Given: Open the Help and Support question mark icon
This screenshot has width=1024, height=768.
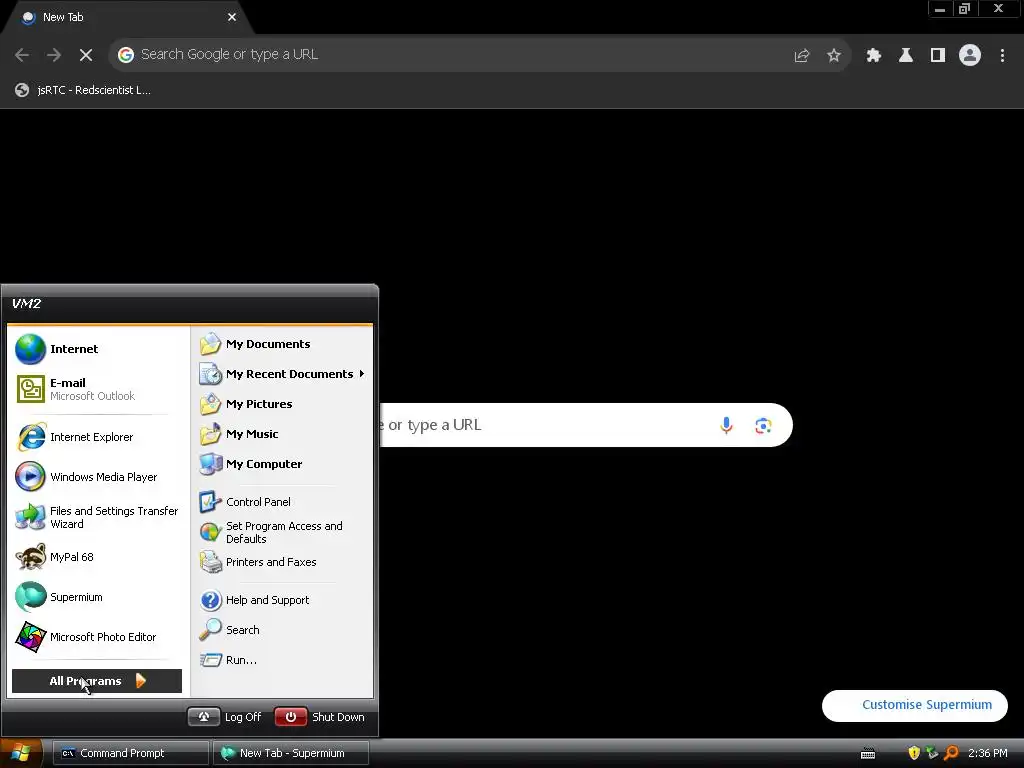Looking at the screenshot, I should (x=210, y=600).
